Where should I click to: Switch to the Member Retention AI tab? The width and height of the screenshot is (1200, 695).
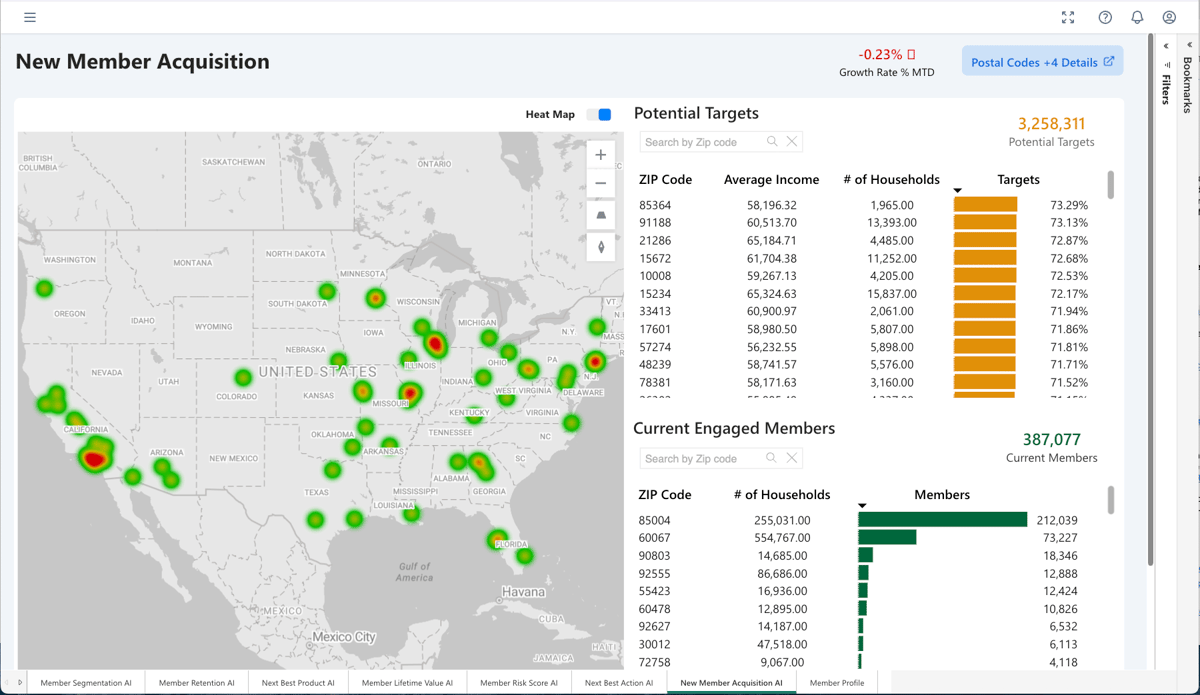point(197,683)
